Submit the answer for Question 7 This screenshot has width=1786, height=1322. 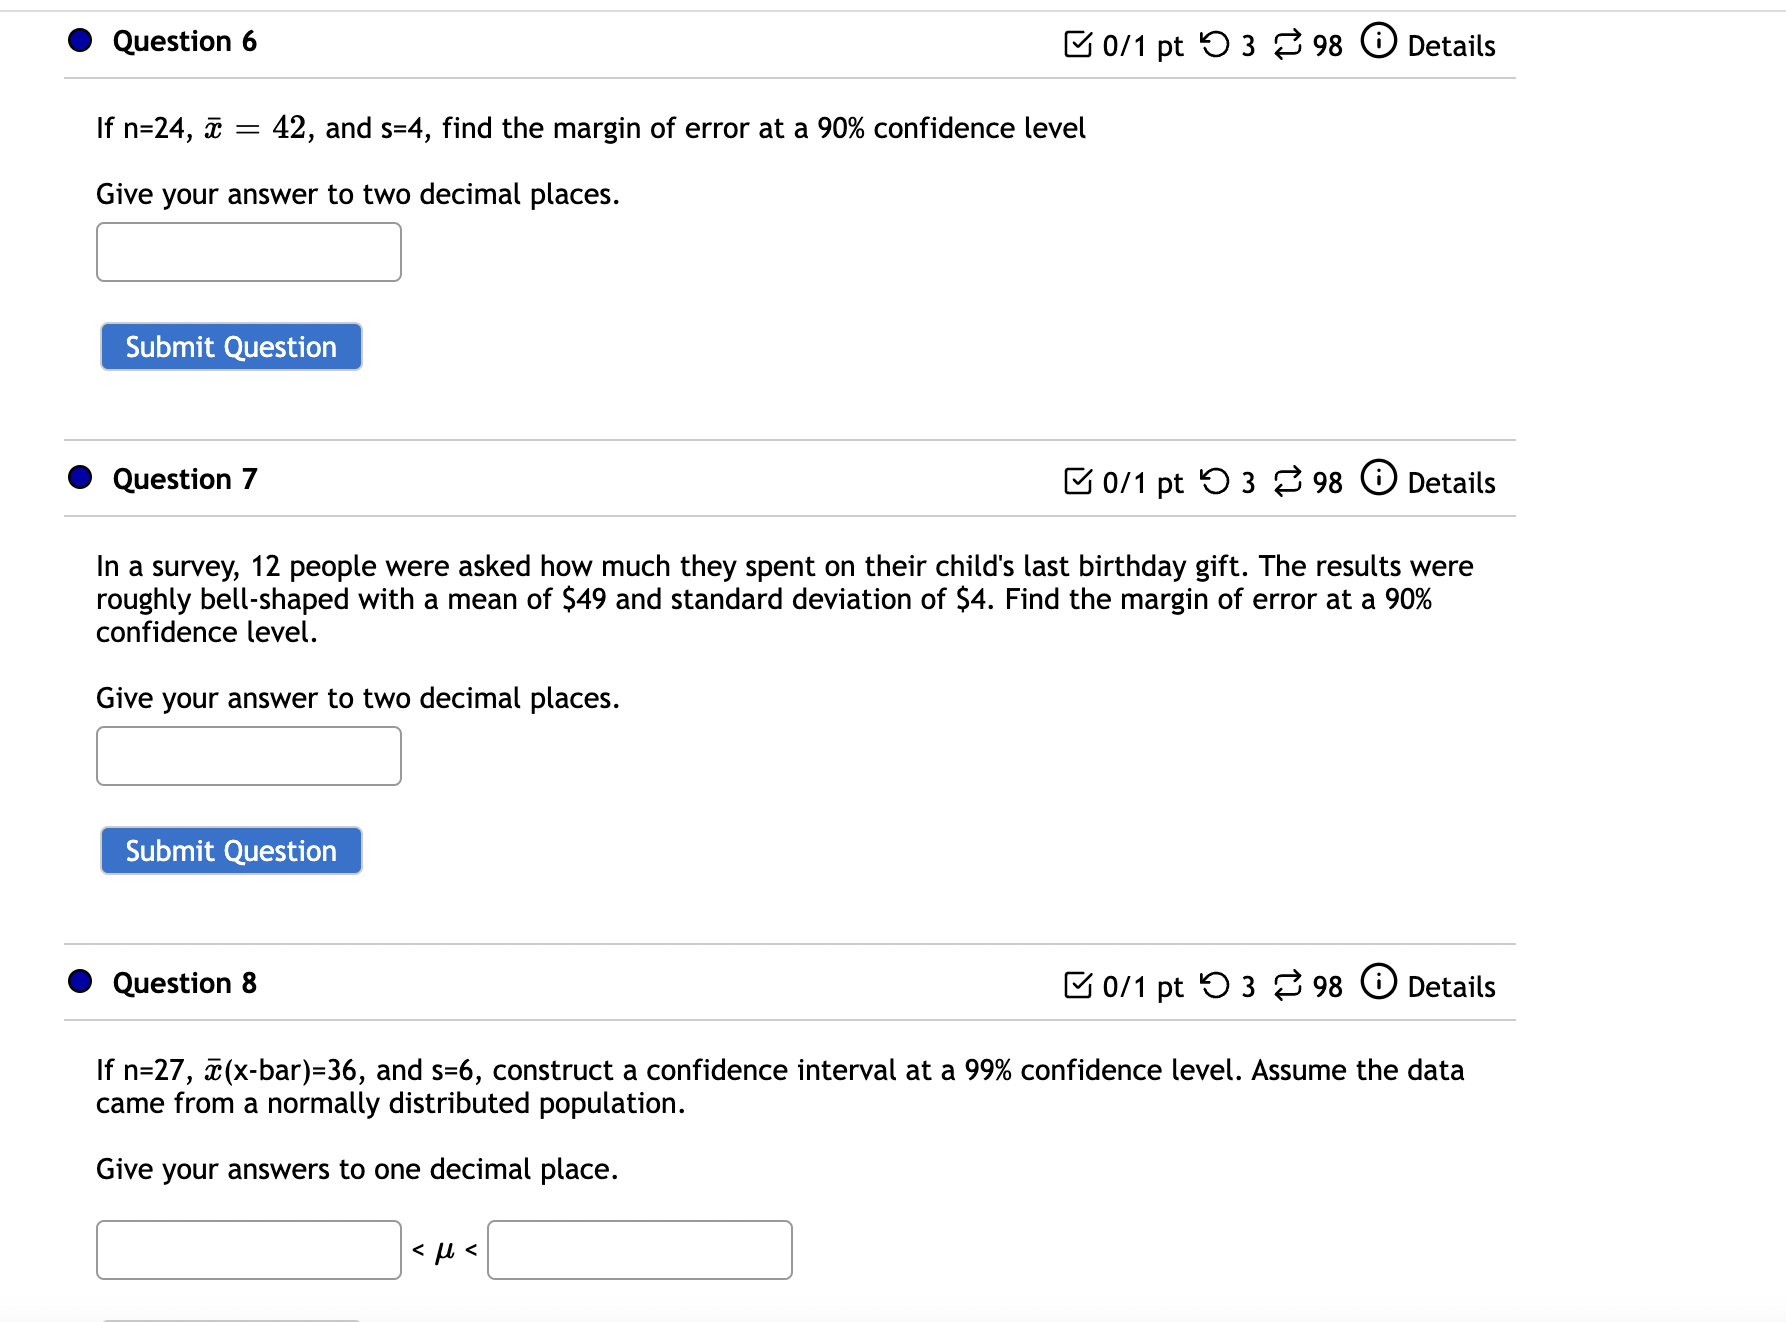click(230, 850)
